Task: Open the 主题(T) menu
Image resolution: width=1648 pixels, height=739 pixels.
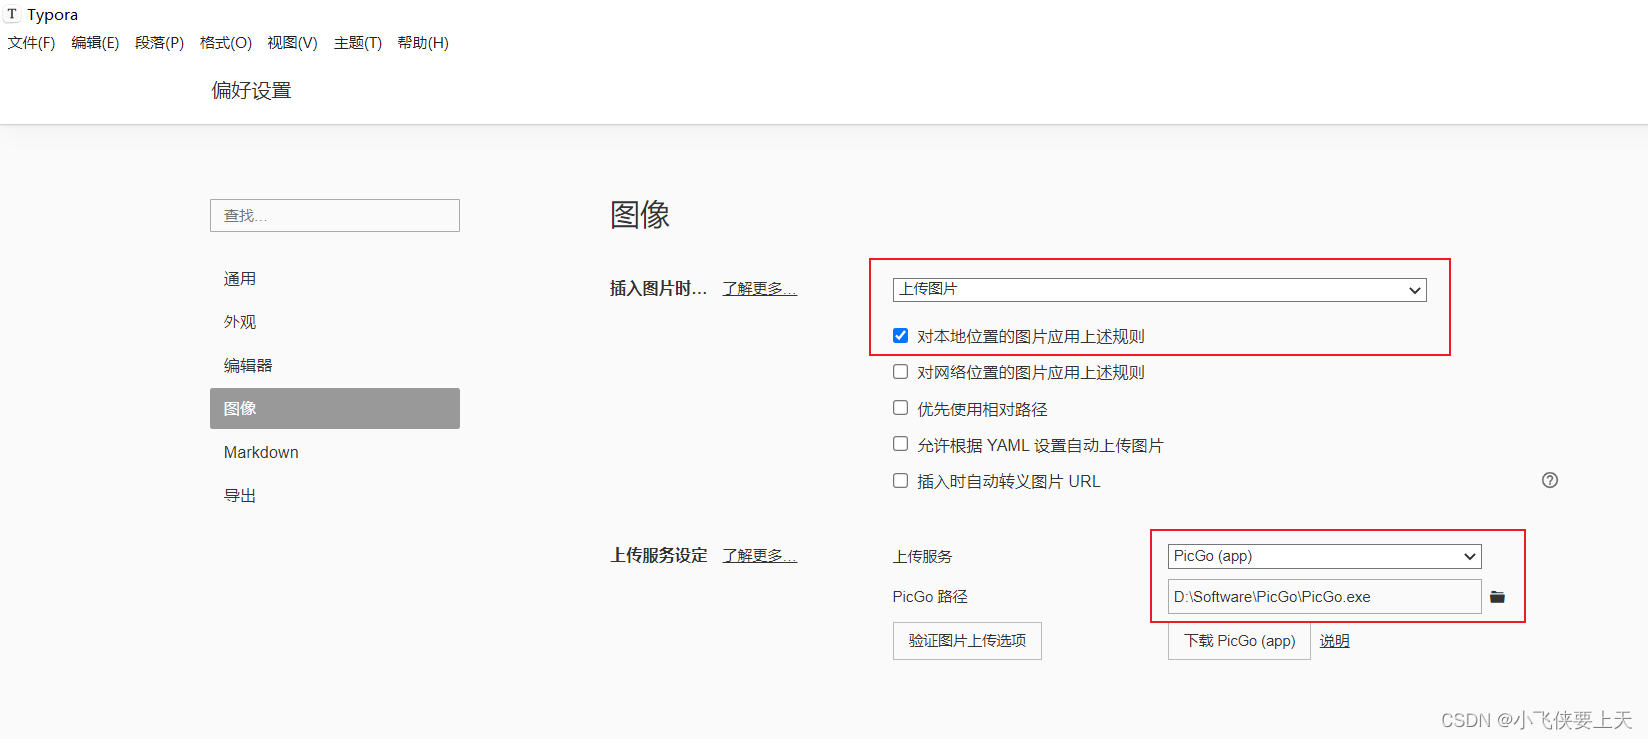Action: pos(358,43)
